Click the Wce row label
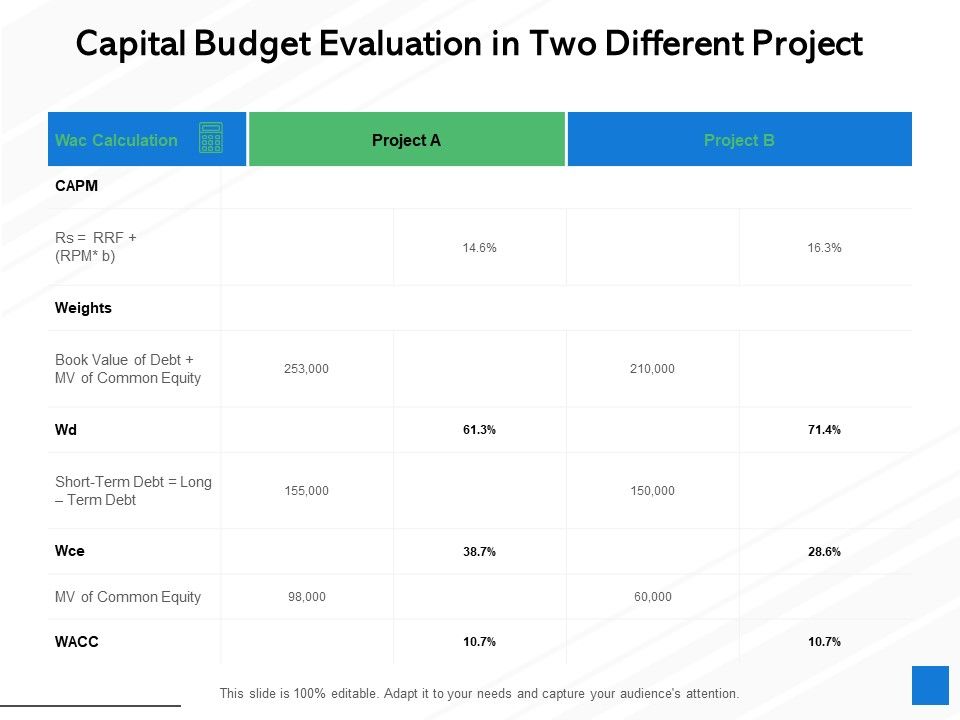 (x=70, y=551)
